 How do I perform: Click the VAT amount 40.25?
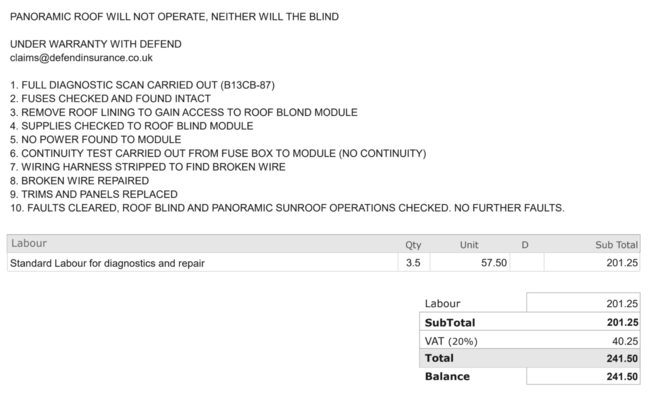coord(625,341)
